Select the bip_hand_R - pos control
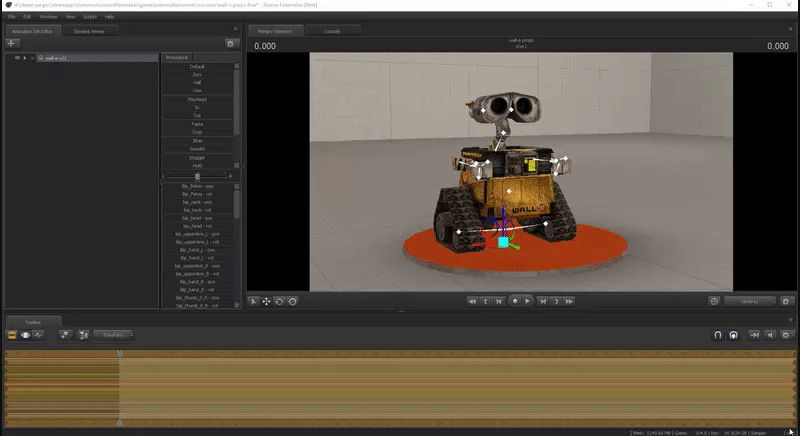This screenshot has height=436, width=800. [x=197, y=282]
